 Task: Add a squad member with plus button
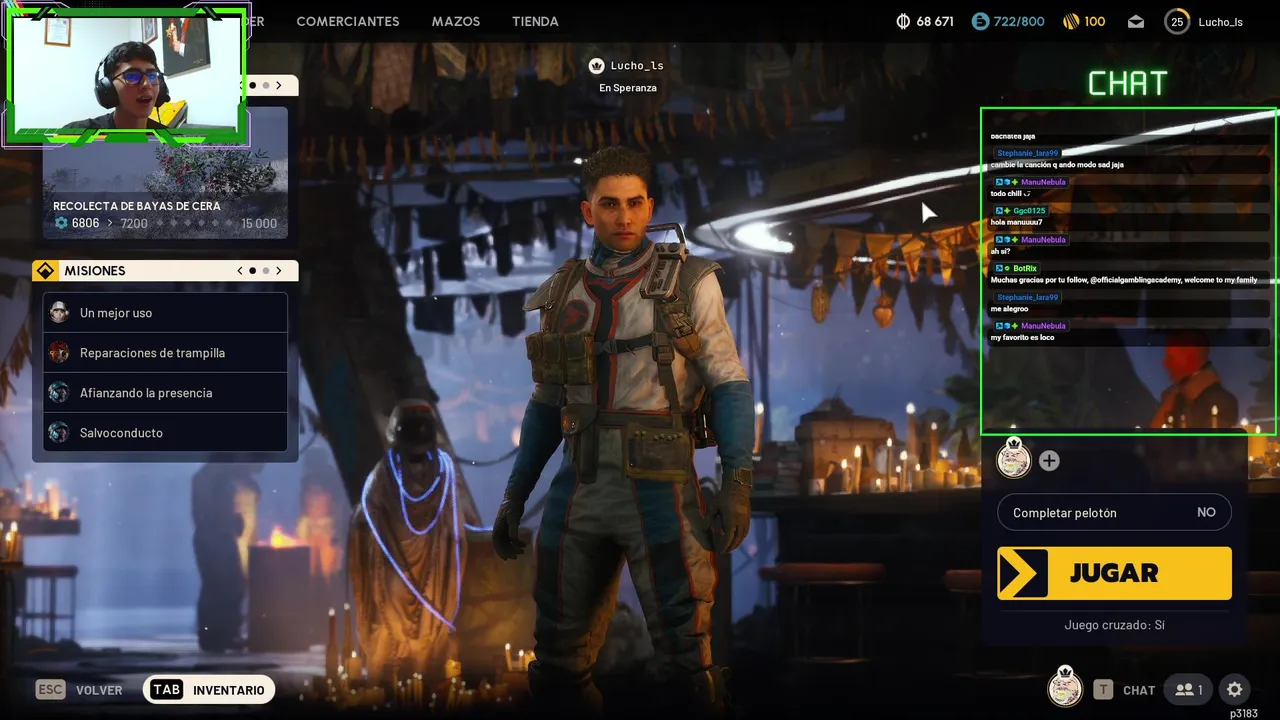point(1049,461)
